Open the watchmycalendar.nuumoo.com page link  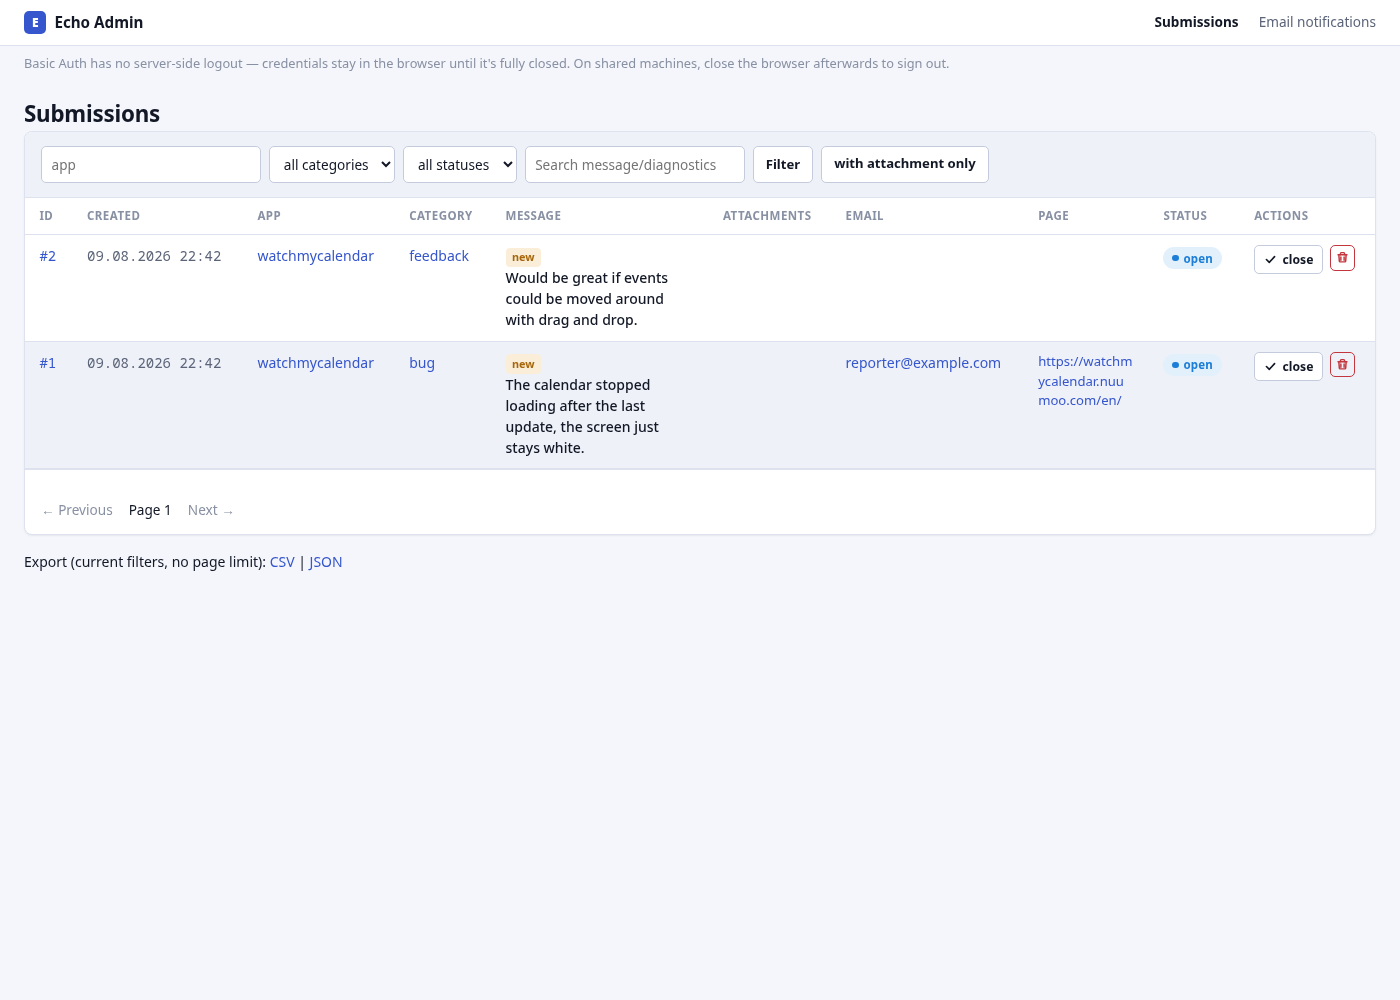click(x=1085, y=381)
